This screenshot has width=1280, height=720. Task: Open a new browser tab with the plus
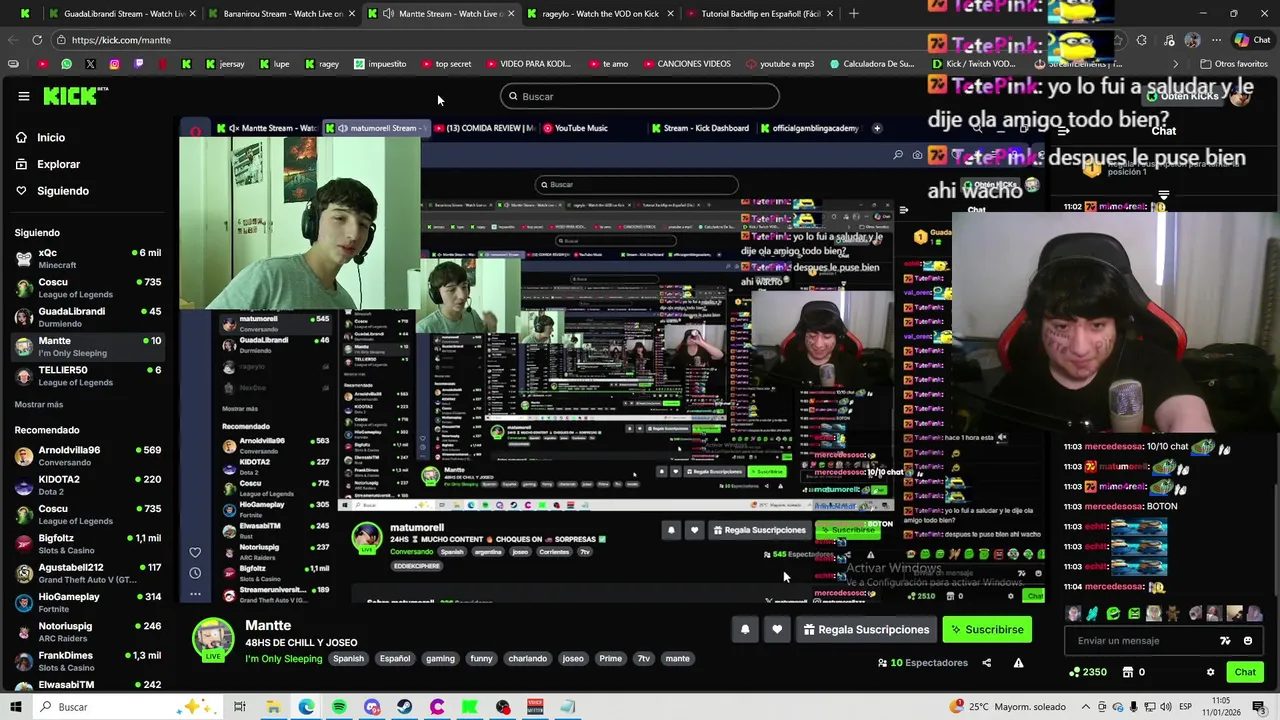(x=853, y=14)
